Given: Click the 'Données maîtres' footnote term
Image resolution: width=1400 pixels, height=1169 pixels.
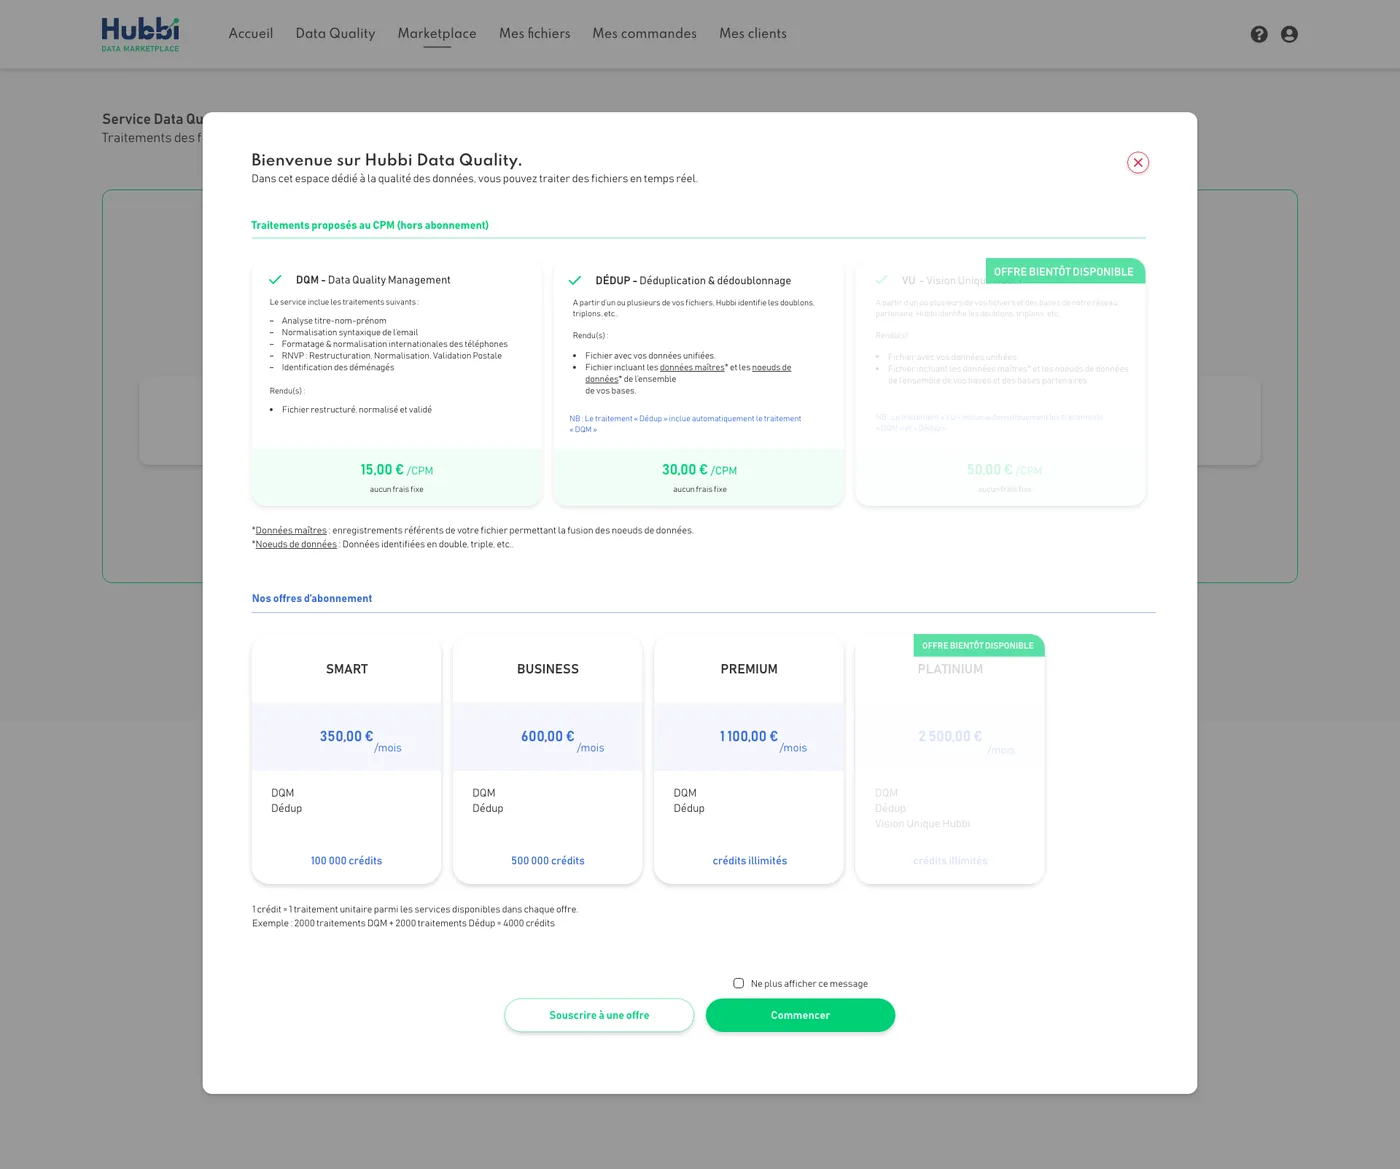Looking at the screenshot, I should pos(291,531).
